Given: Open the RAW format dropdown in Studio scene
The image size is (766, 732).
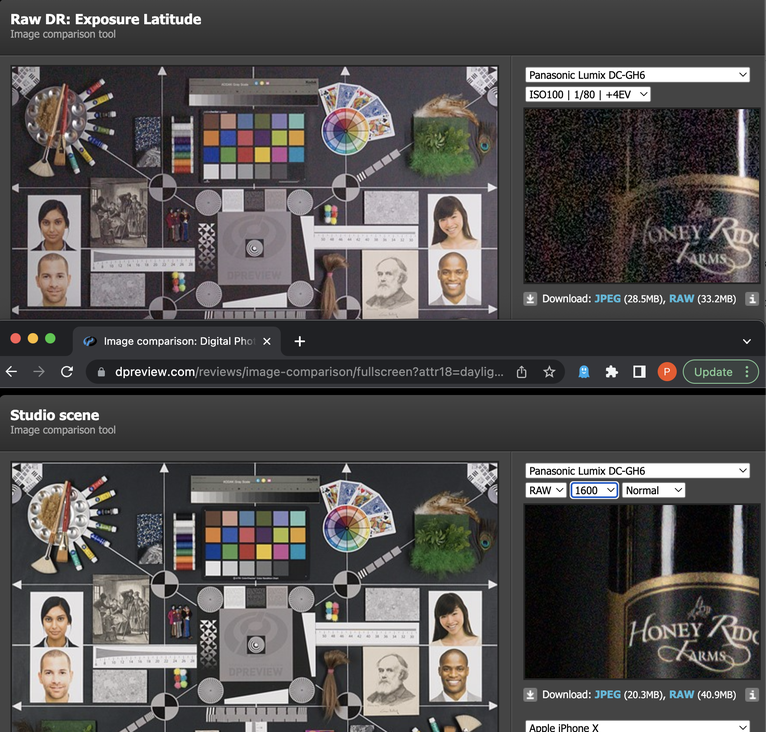Looking at the screenshot, I should coord(546,490).
